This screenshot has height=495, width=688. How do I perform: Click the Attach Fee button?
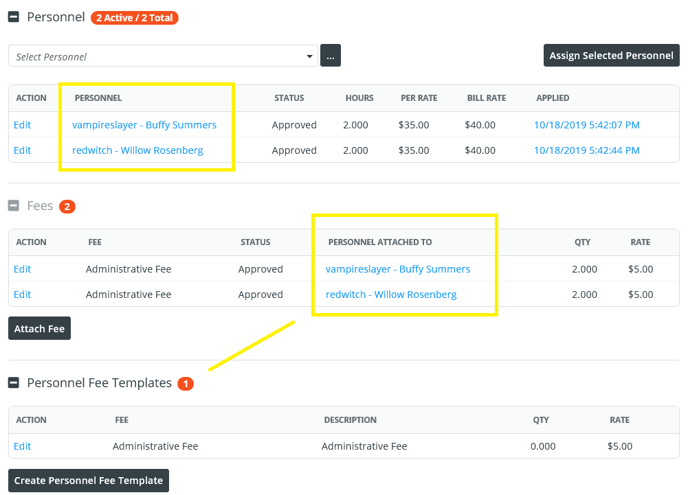tap(39, 328)
